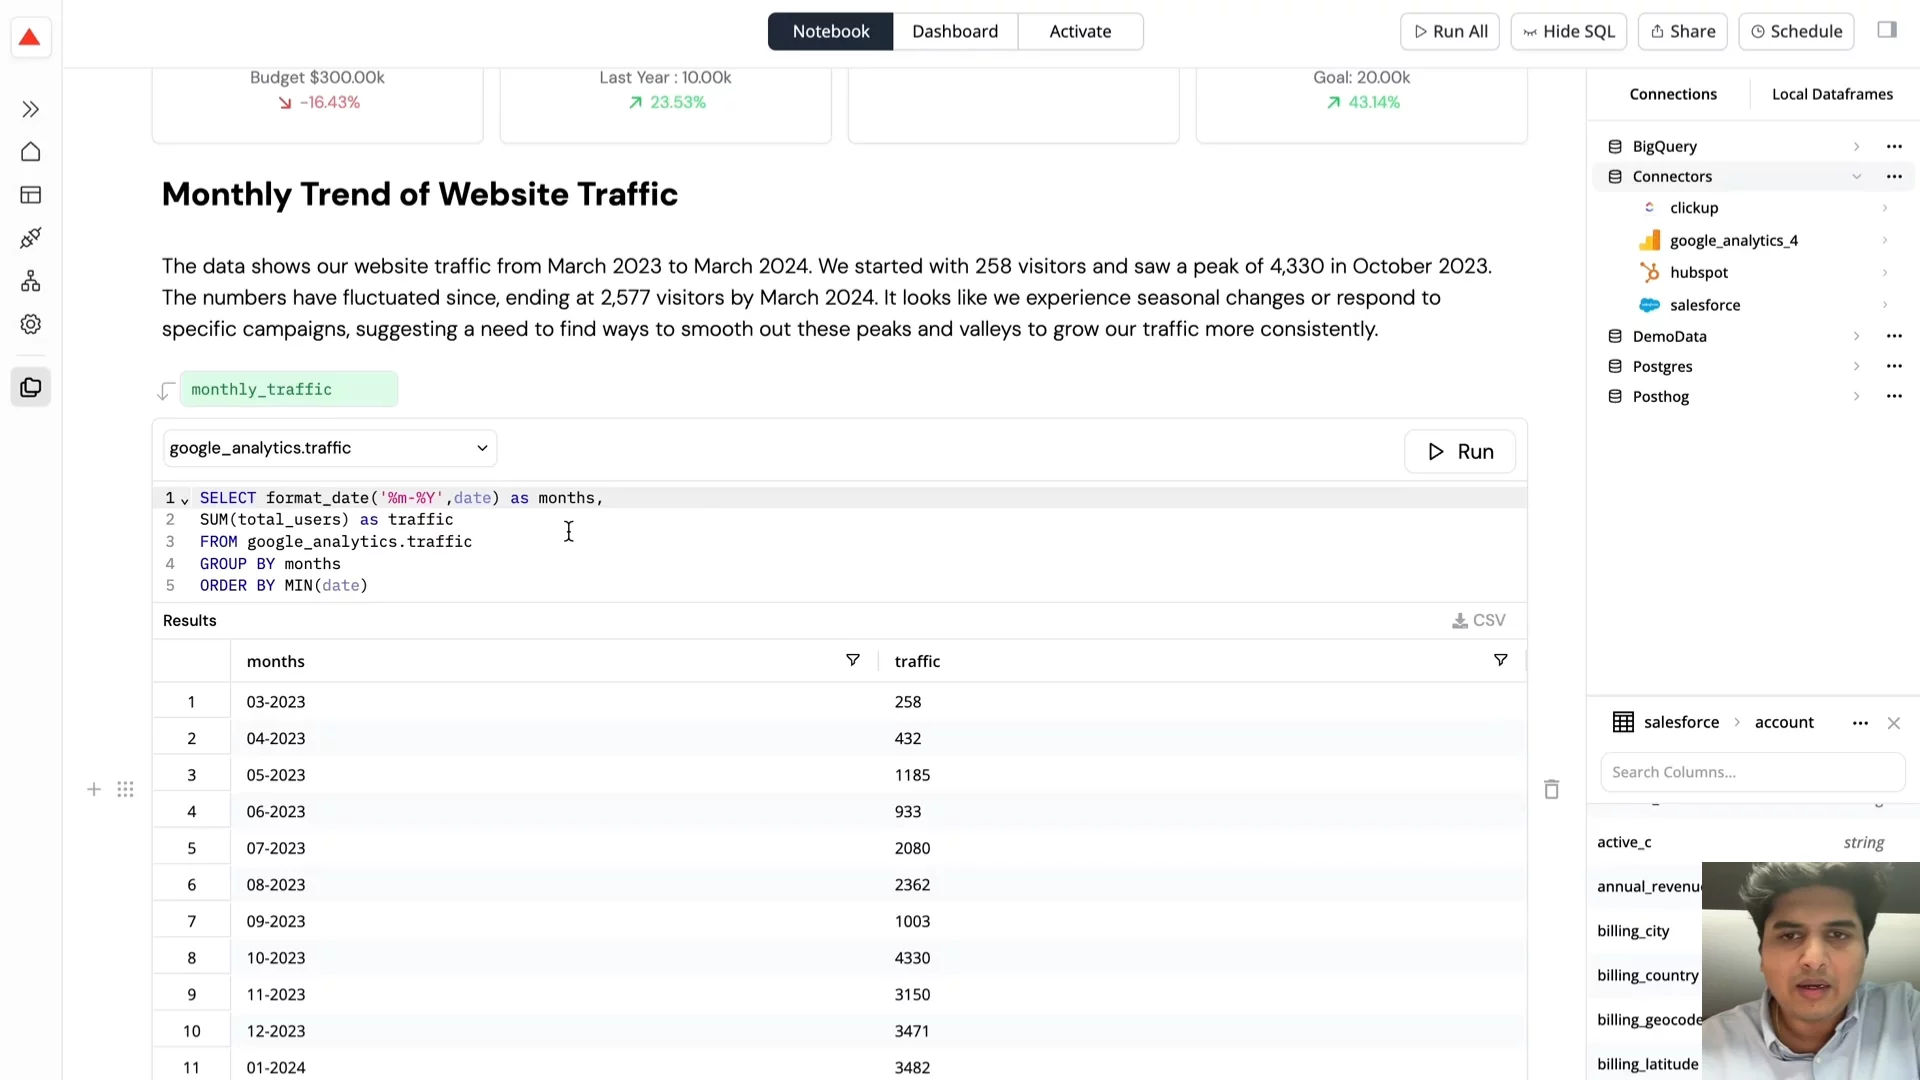Toggle the right side panel icon
Image resolution: width=1920 pixels, height=1080 pixels.
click(1887, 30)
